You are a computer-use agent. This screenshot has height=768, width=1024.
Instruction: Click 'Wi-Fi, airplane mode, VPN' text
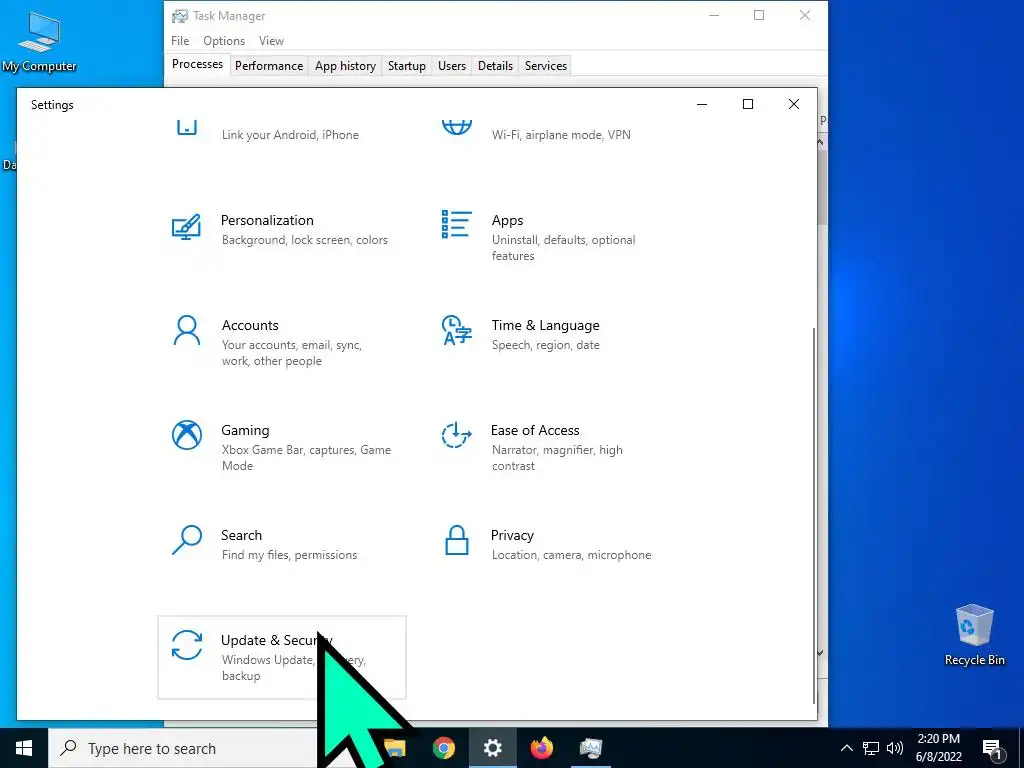(x=561, y=135)
